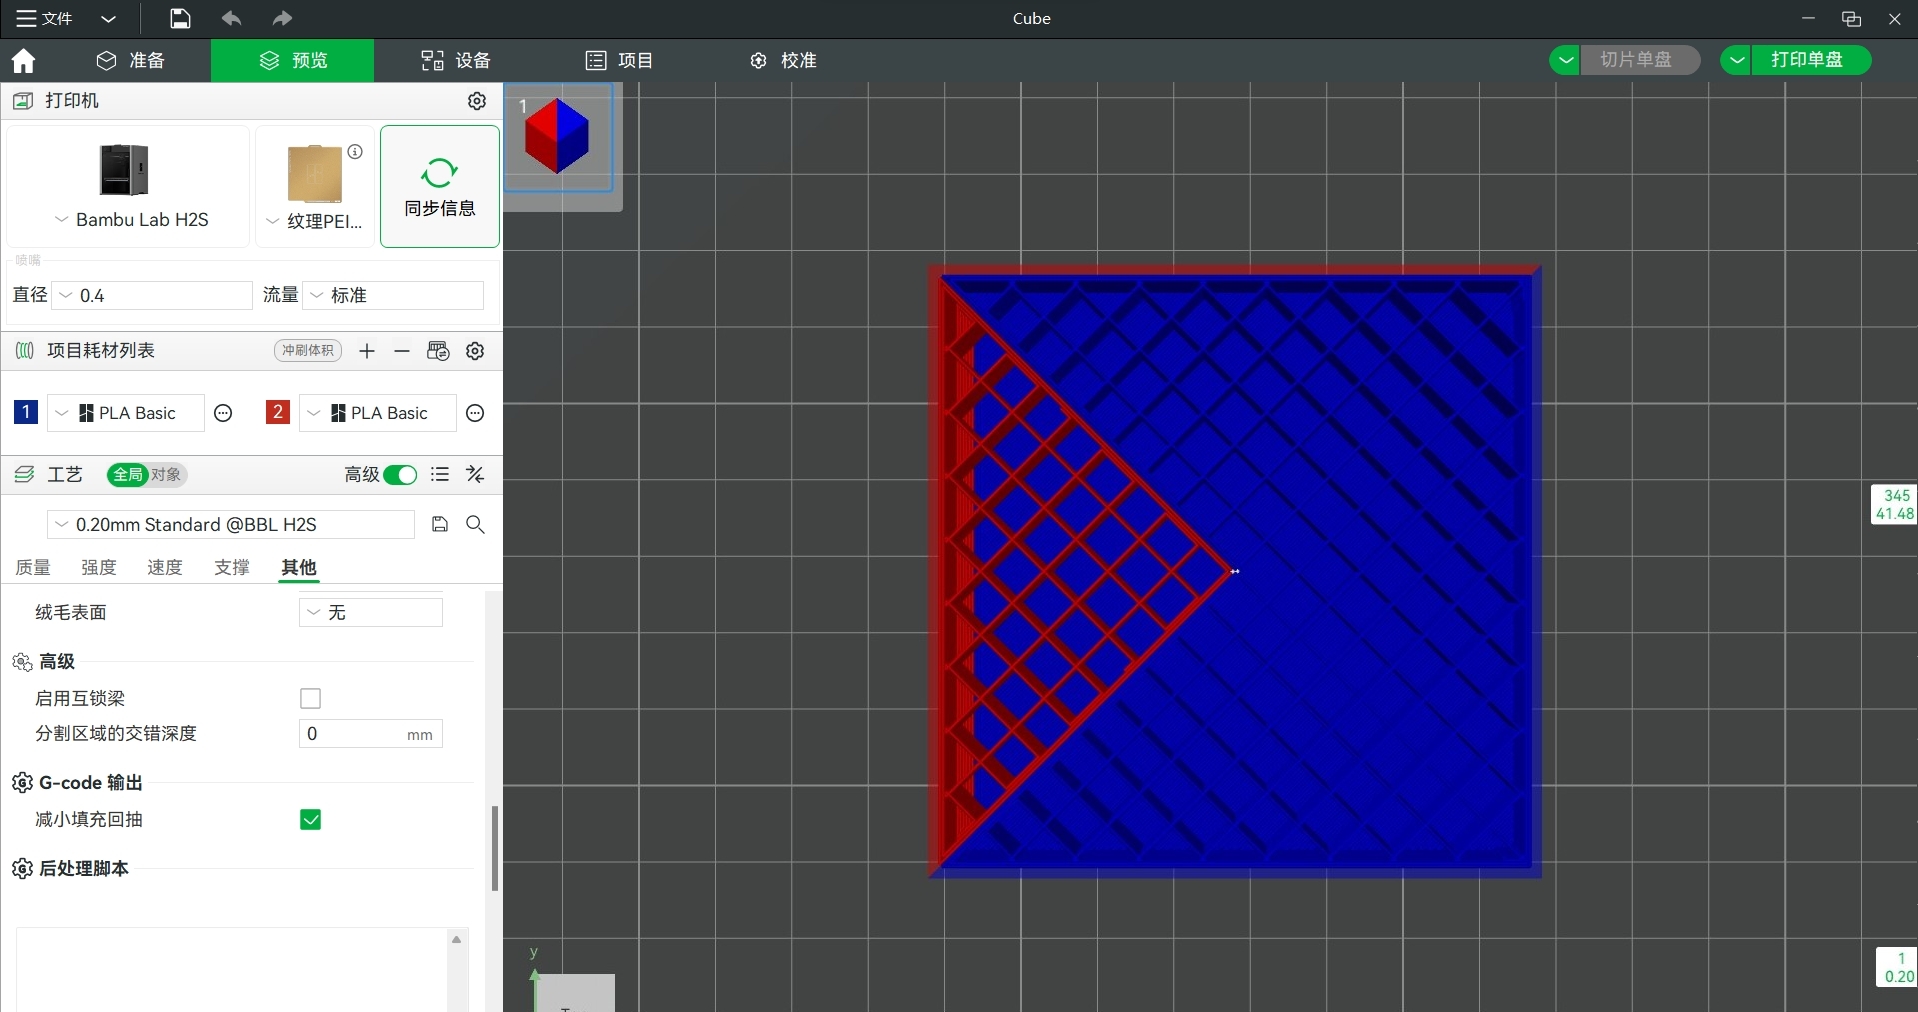Open the 绒毛表面 dropdown
This screenshot has width=1918, height=1012.
(371, 612)
